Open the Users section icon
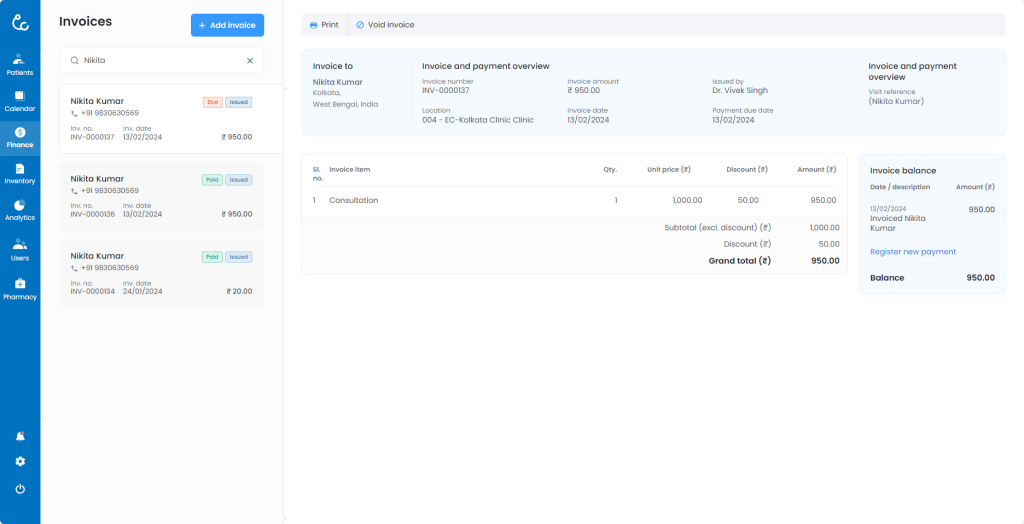 tap(20, 249)
